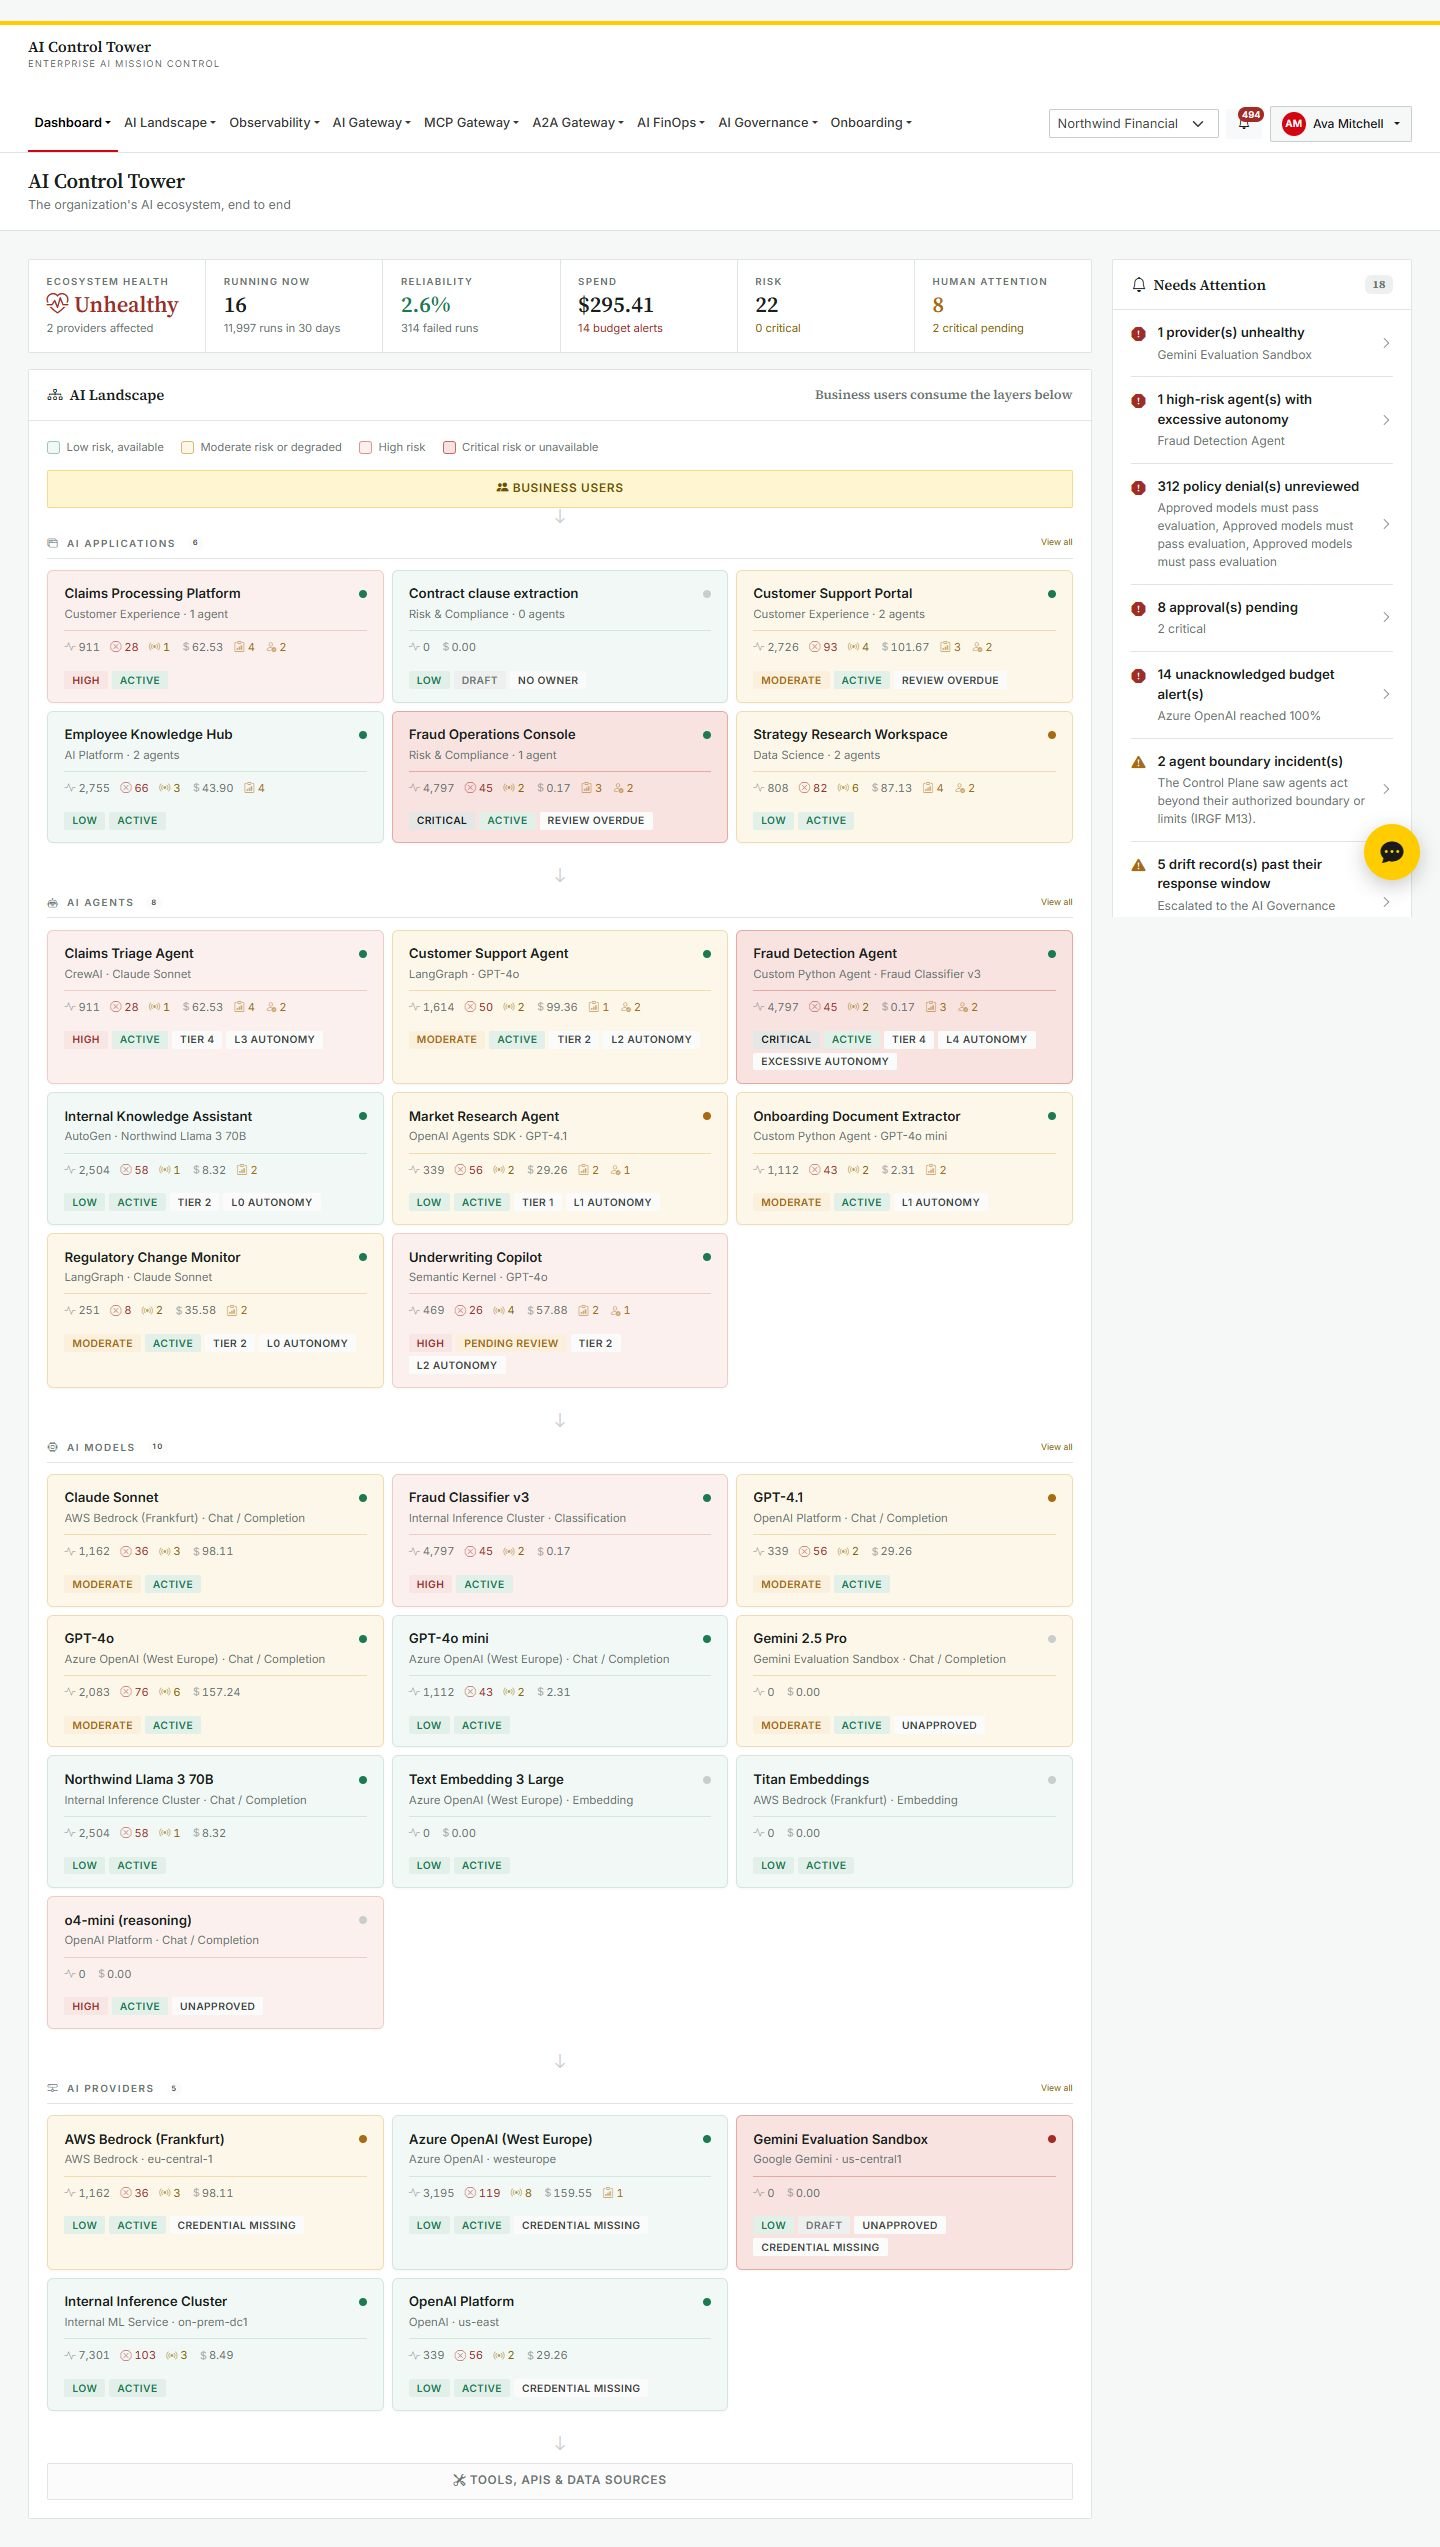Click View all for AI Models
1440x2547 pixels.
pos(1056,1447)
